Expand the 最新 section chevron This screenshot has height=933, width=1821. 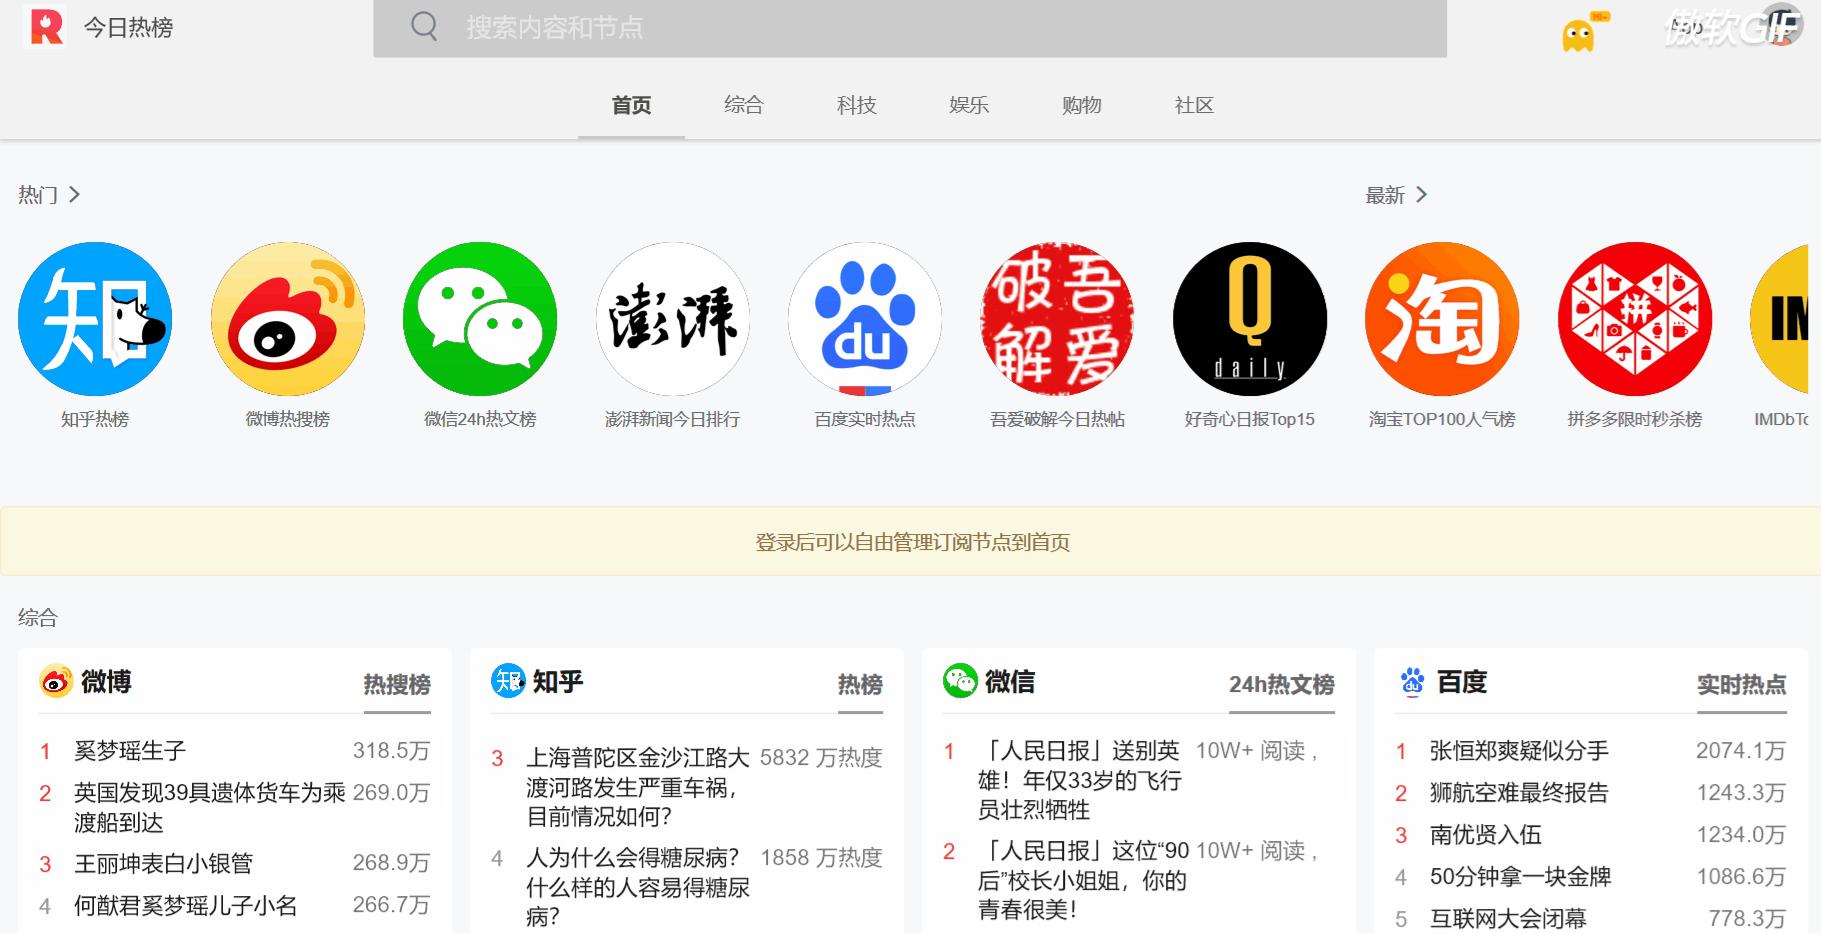pos(1424,195)
